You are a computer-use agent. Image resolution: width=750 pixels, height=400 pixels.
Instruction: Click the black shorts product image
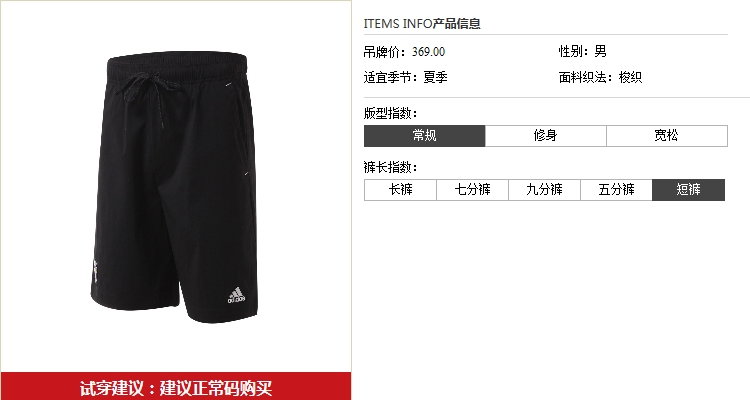[x=175, y=187]
